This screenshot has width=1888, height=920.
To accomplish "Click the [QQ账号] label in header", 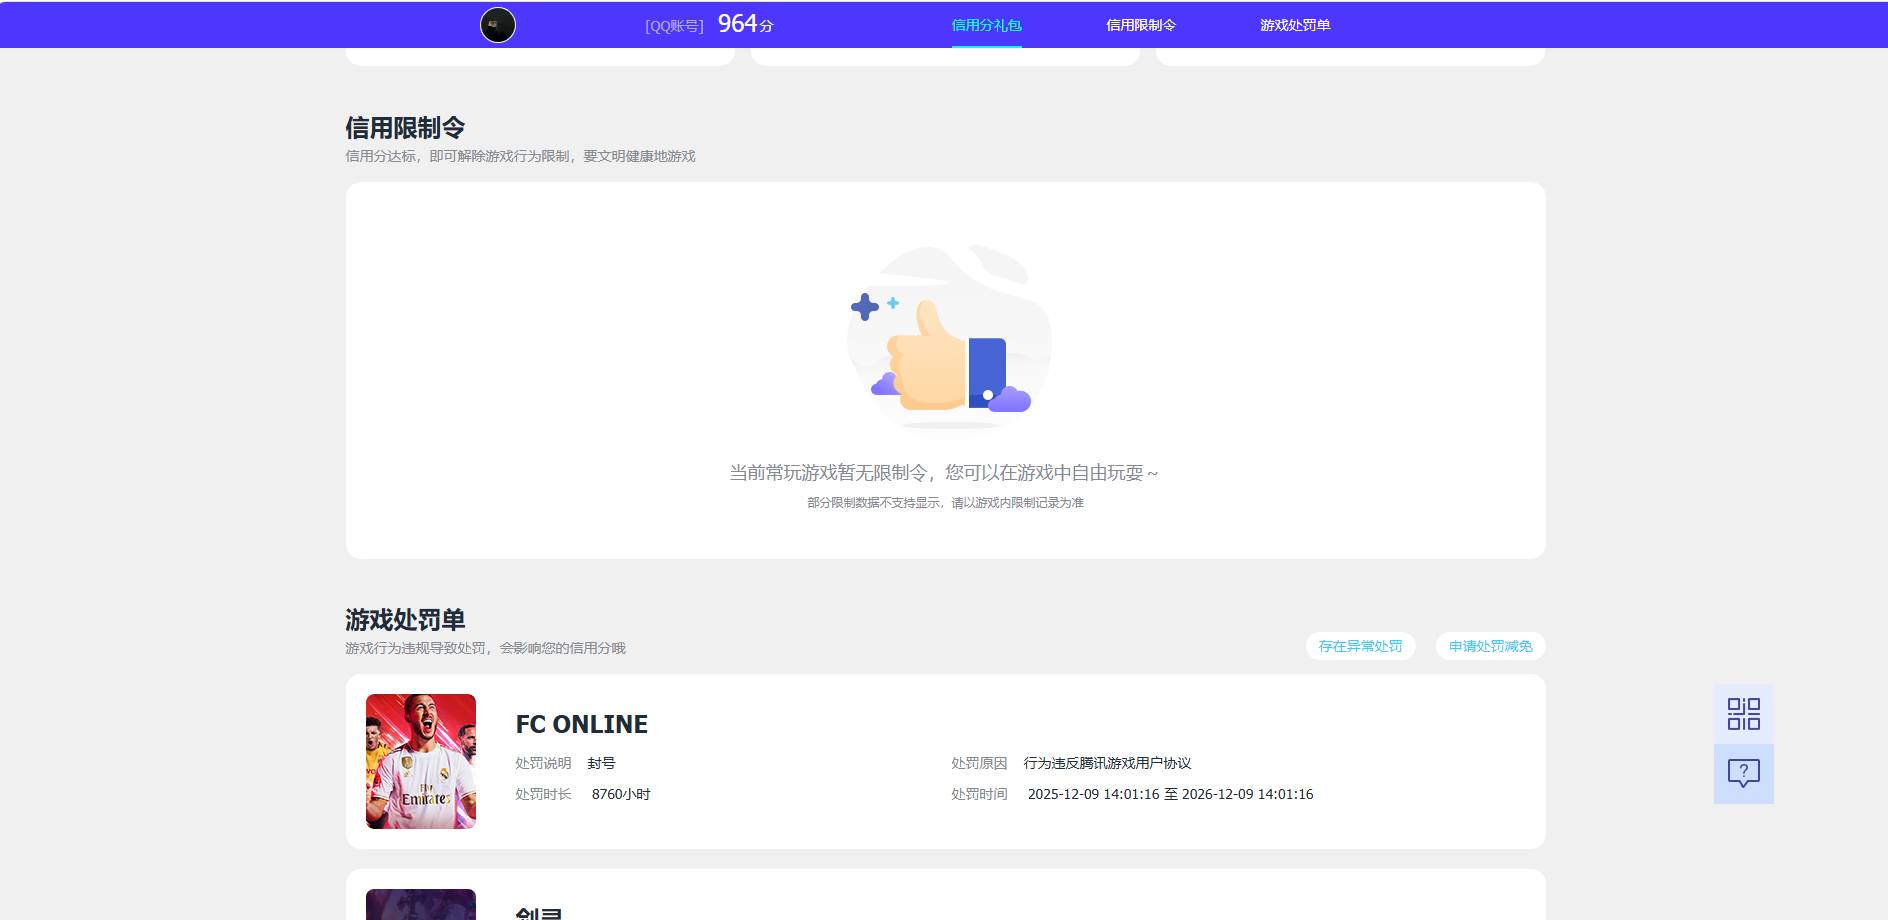I will point(674,26).
